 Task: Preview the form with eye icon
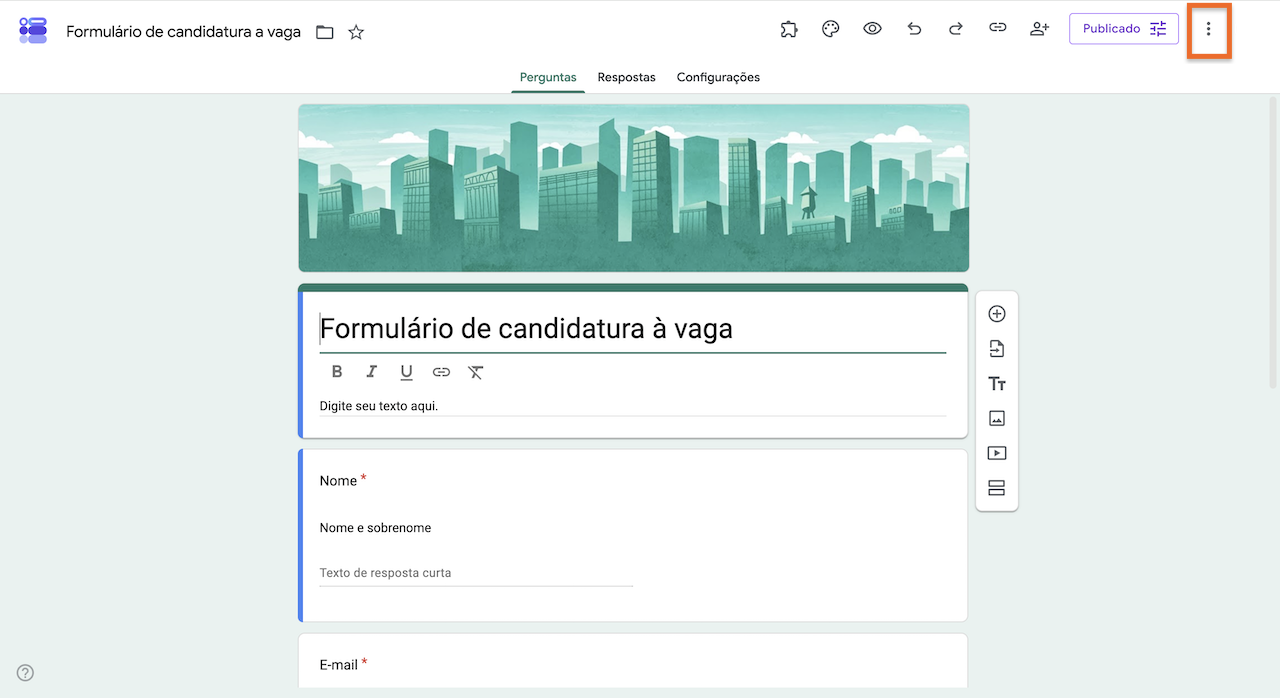point(872,29)
